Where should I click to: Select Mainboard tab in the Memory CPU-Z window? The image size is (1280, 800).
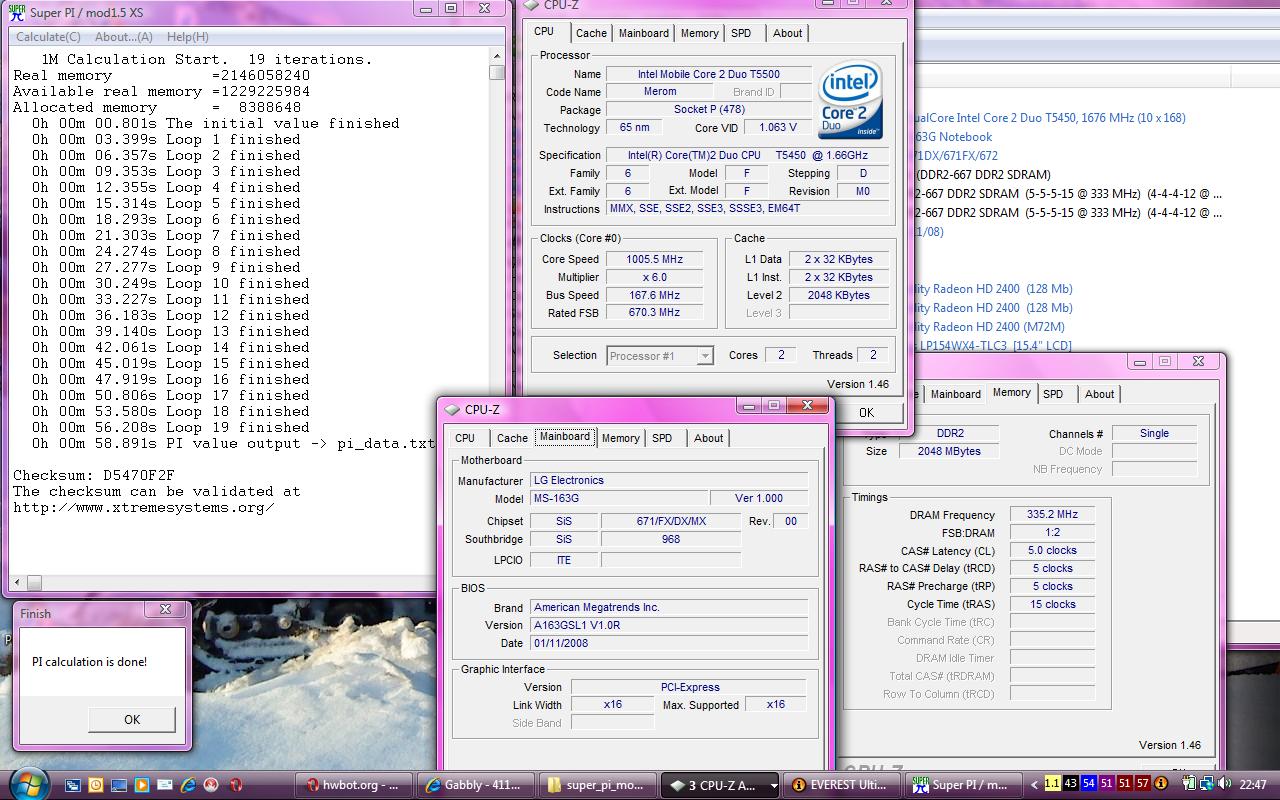(x=955, y=394)
